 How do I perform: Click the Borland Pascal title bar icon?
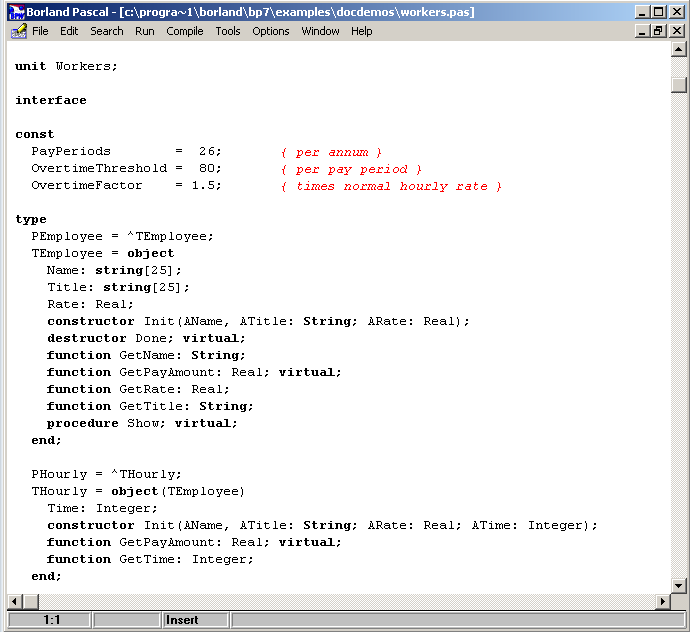click(14, 12)
